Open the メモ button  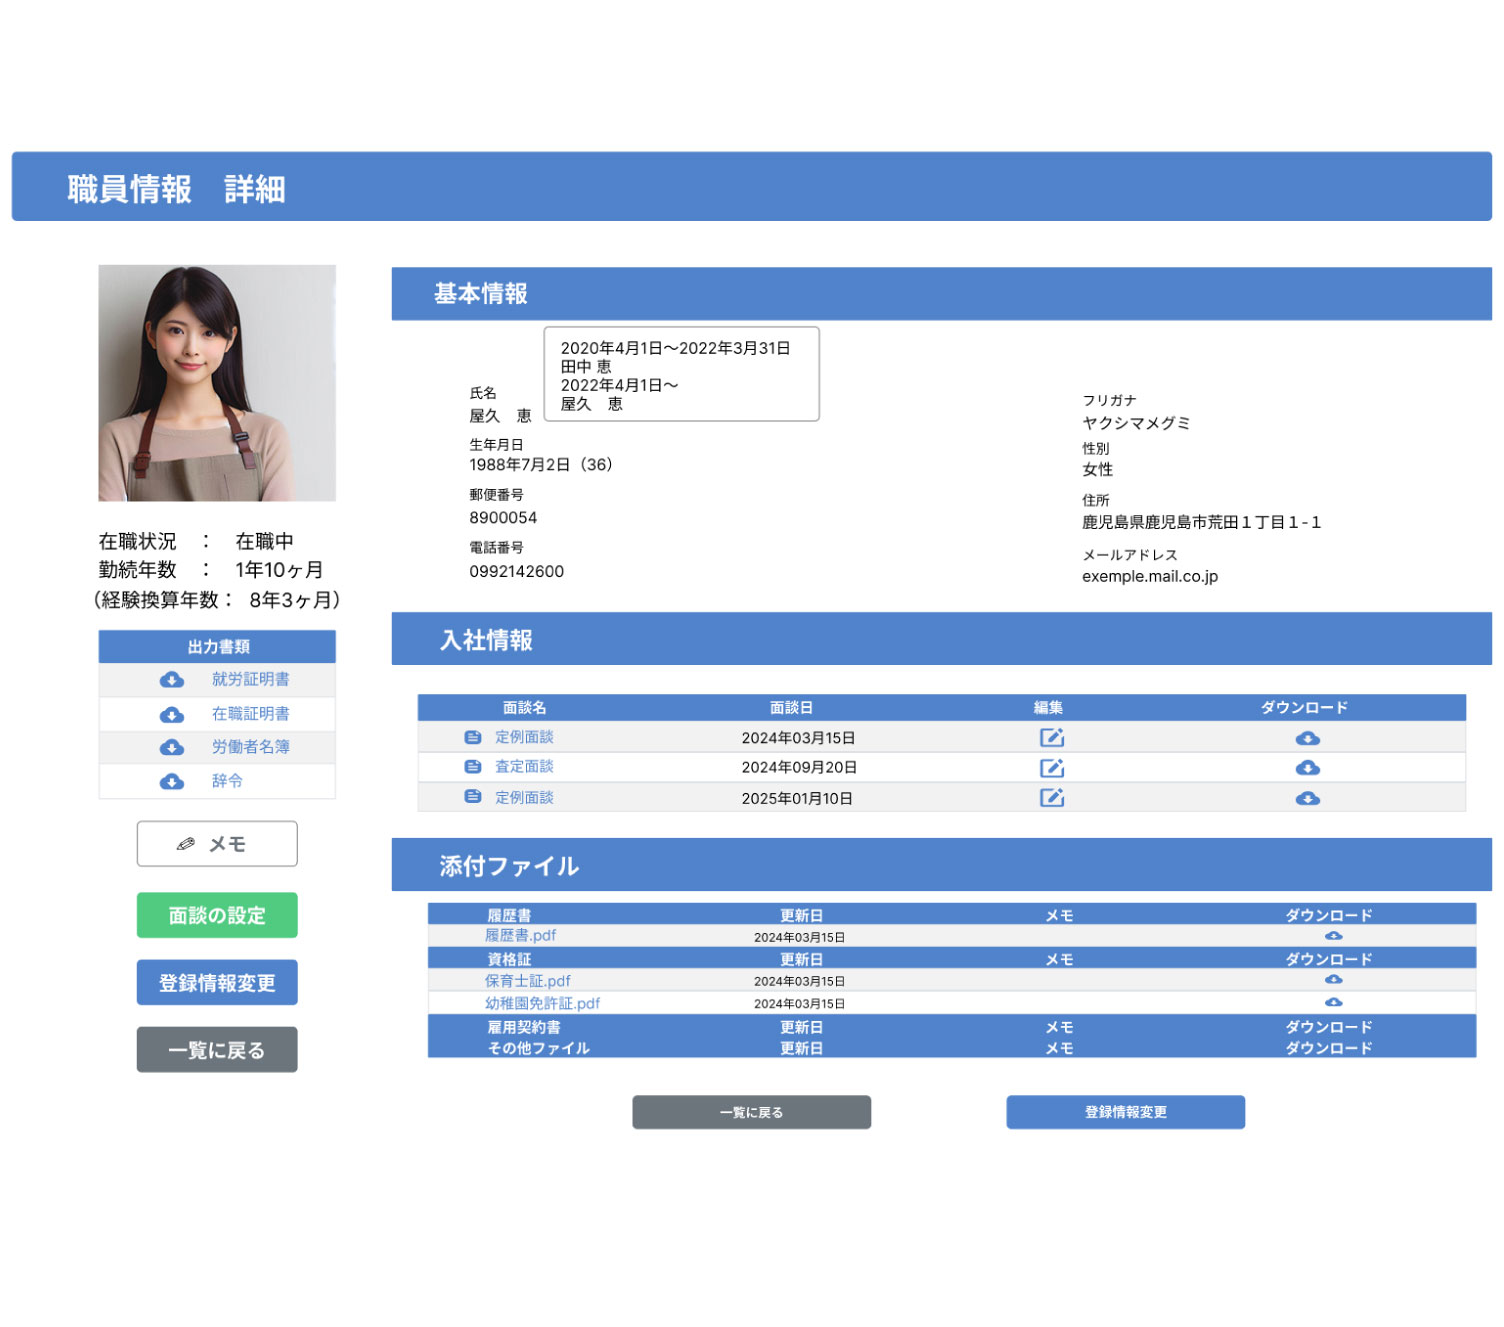coord(217,844)
